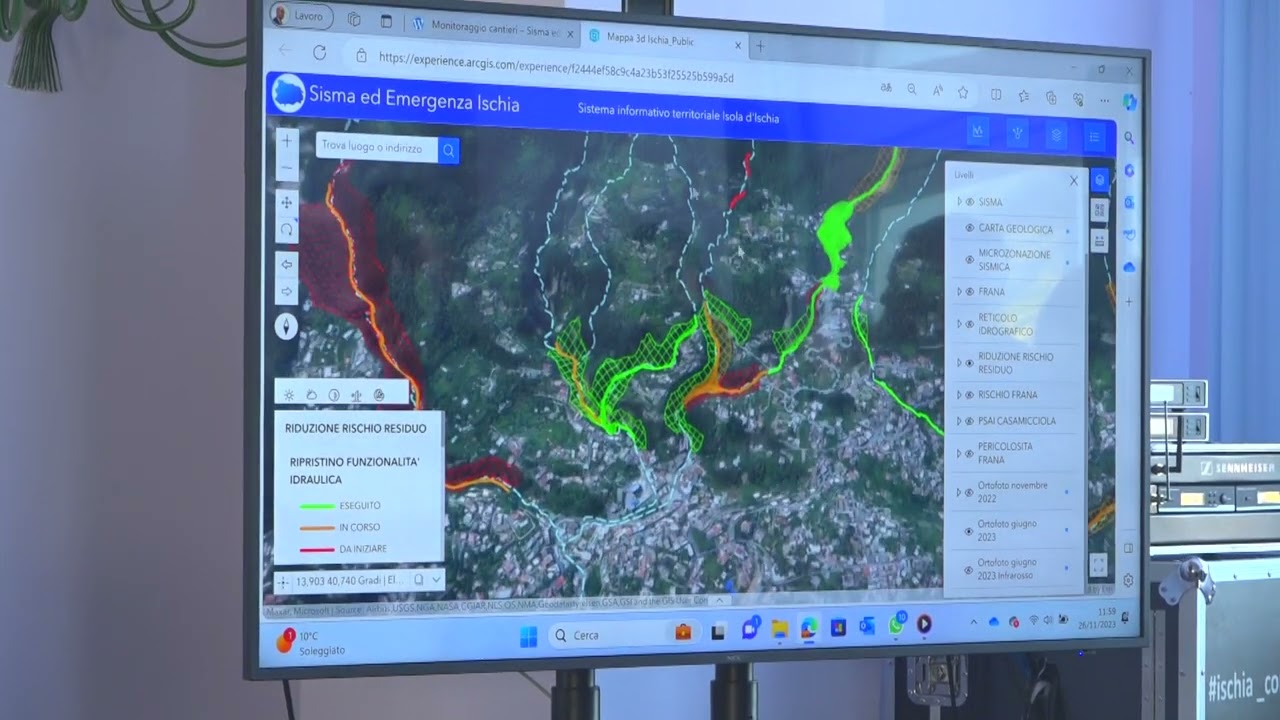This screenshot has height=720, width=1280.
Task: Open the measurement tool in the map toolbar
Action: 356,395
